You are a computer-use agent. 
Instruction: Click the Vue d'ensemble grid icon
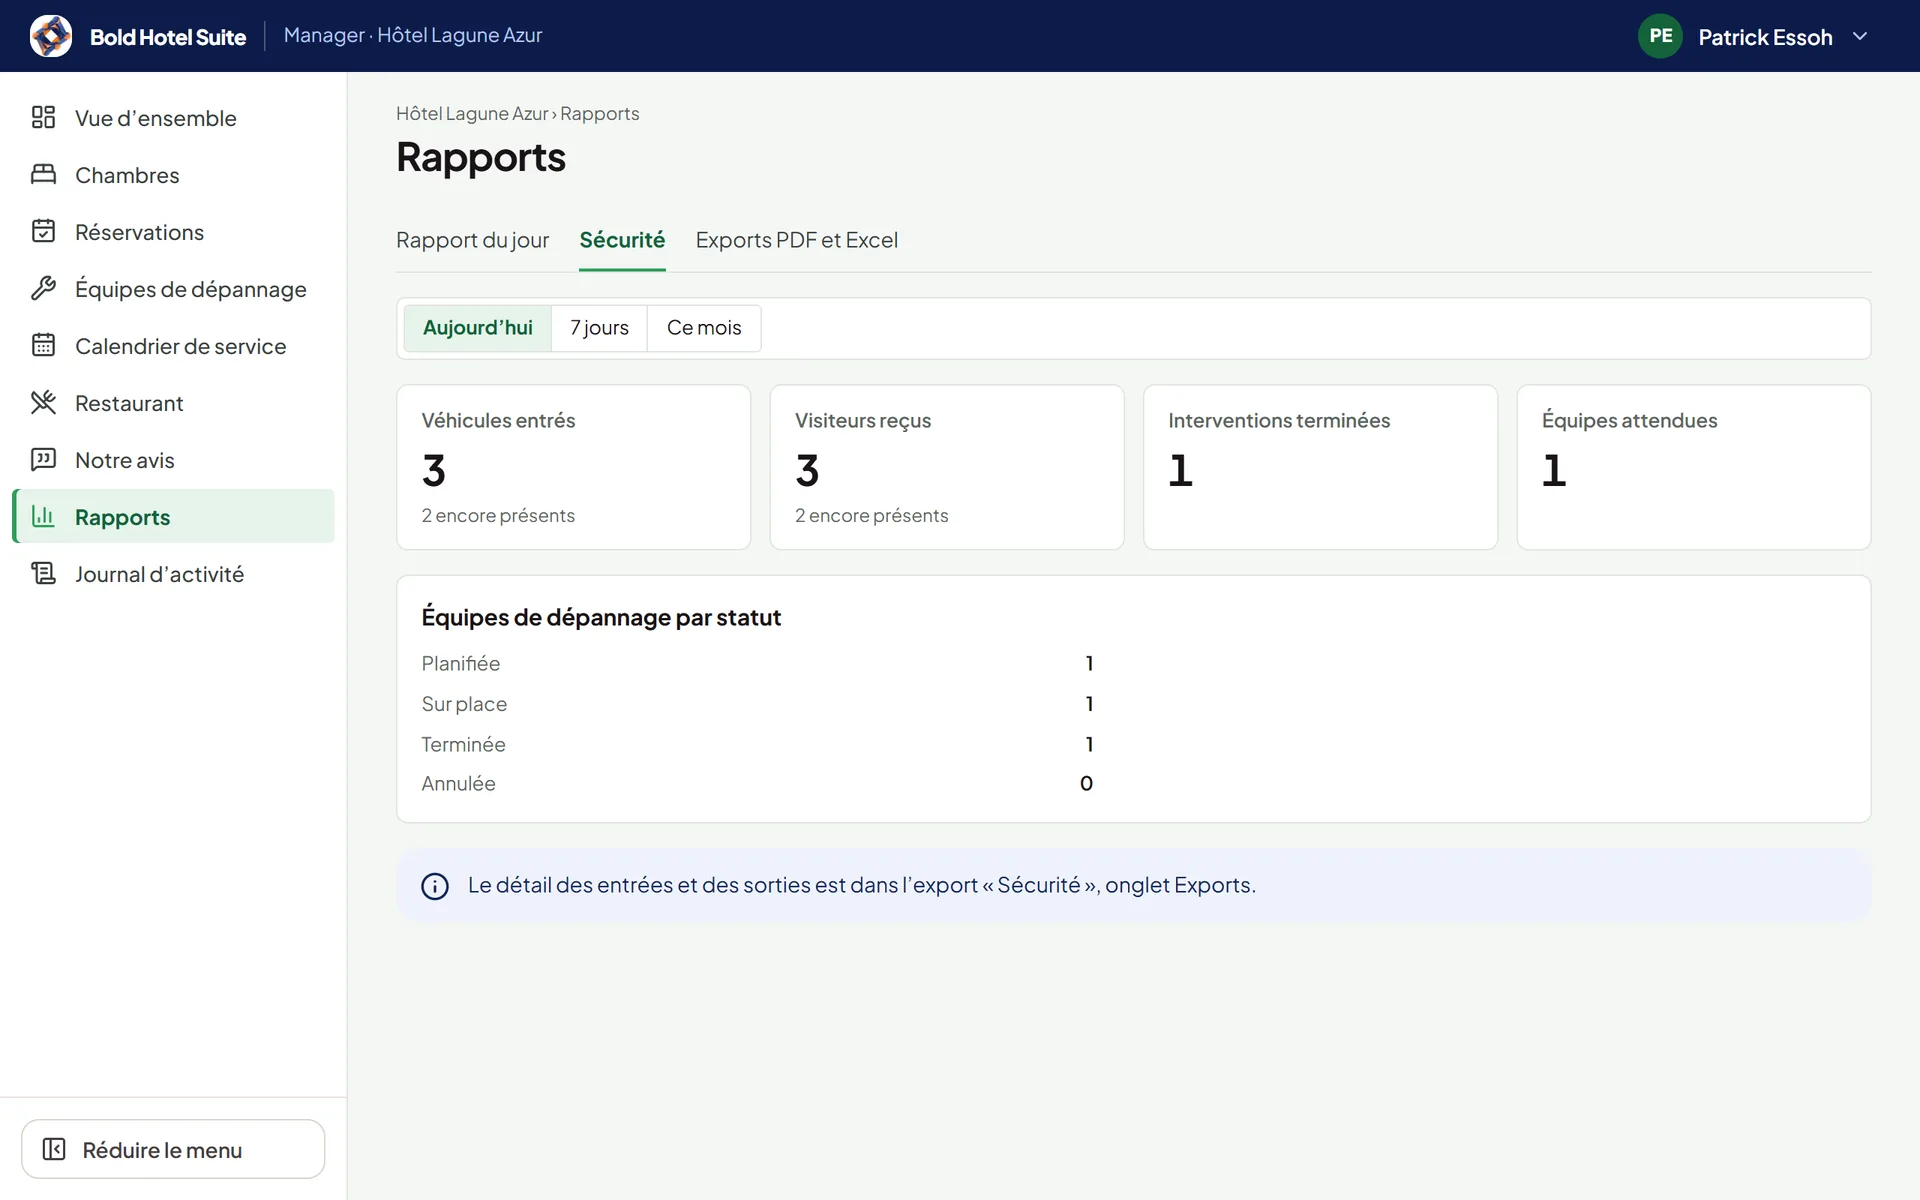pyautogui.click(x=43, y=117)
